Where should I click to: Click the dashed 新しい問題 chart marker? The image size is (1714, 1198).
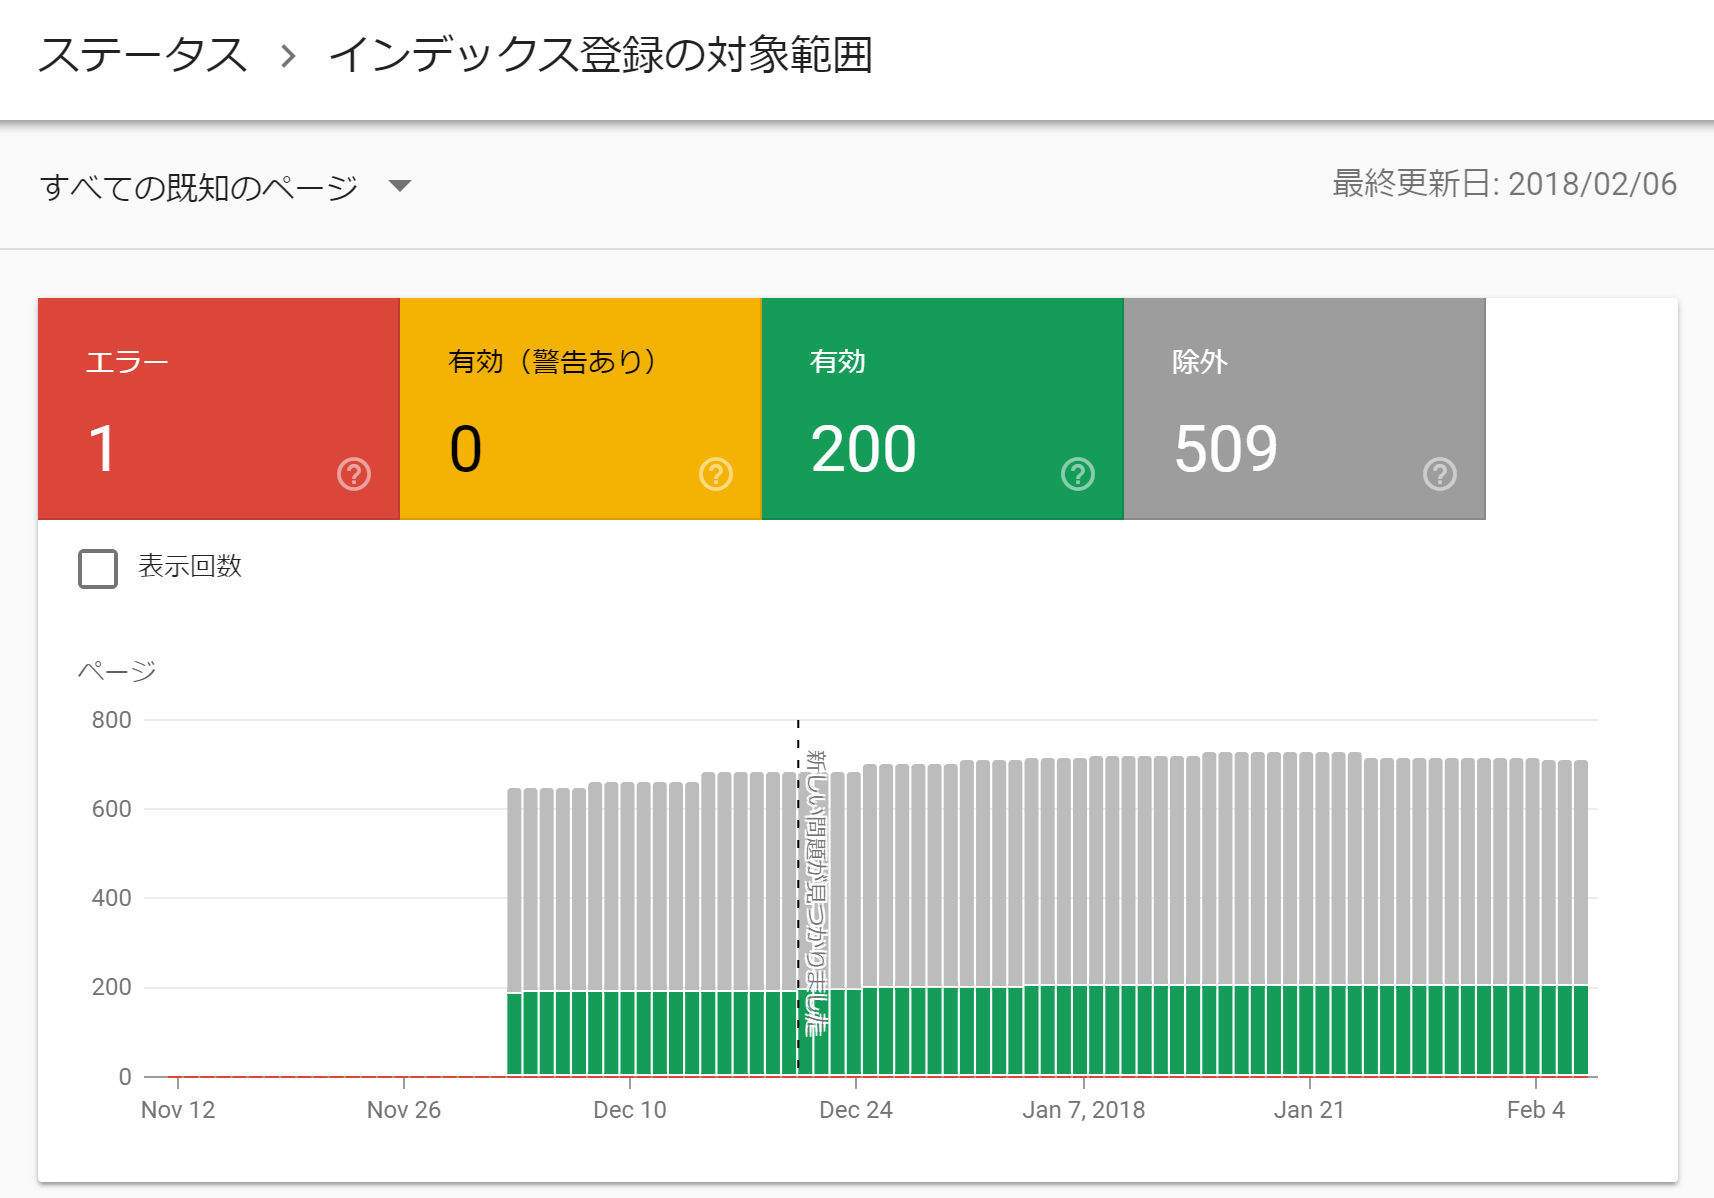[798, 896]
